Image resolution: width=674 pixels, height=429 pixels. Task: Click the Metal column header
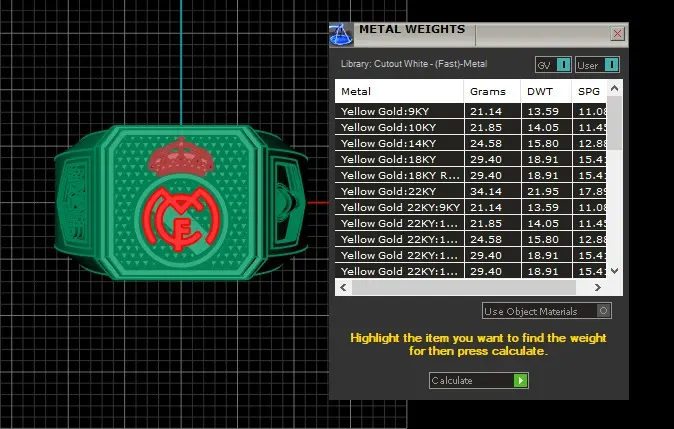(399, 91)
